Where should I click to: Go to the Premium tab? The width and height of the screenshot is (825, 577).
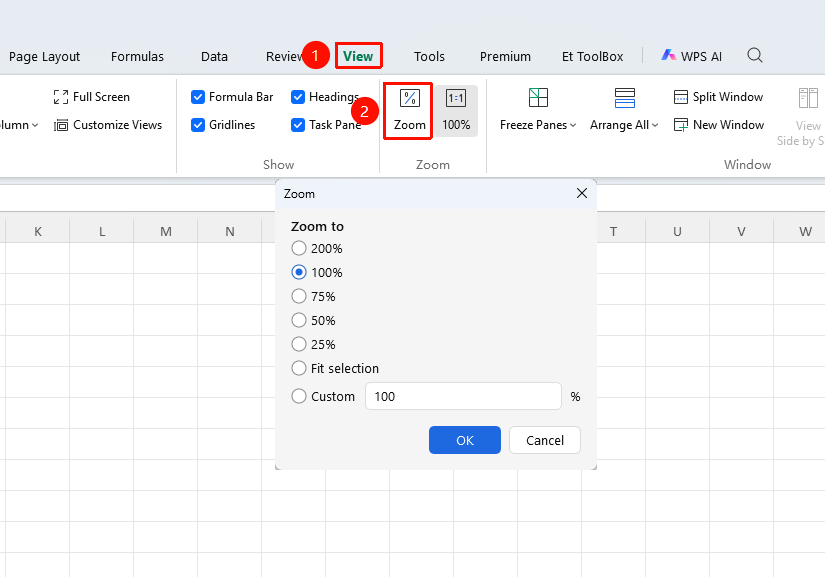[505, 56]
